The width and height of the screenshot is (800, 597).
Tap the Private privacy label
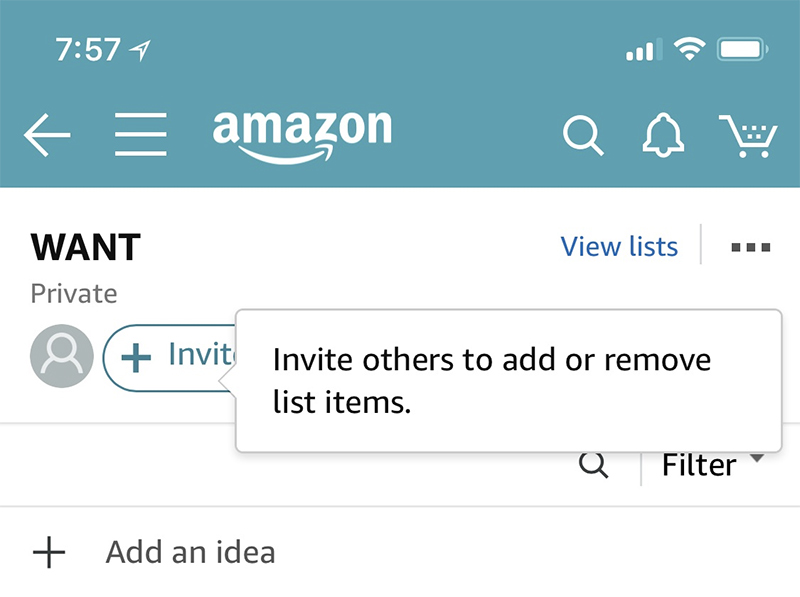pyautogui.click(x=74, y=294)
